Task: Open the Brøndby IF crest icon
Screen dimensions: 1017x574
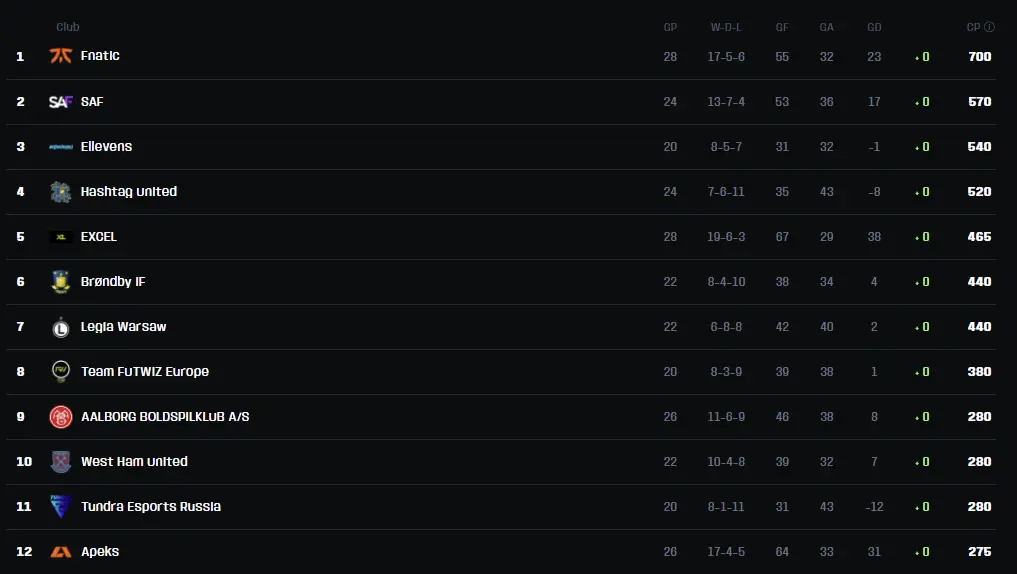Action: point(61,282)
